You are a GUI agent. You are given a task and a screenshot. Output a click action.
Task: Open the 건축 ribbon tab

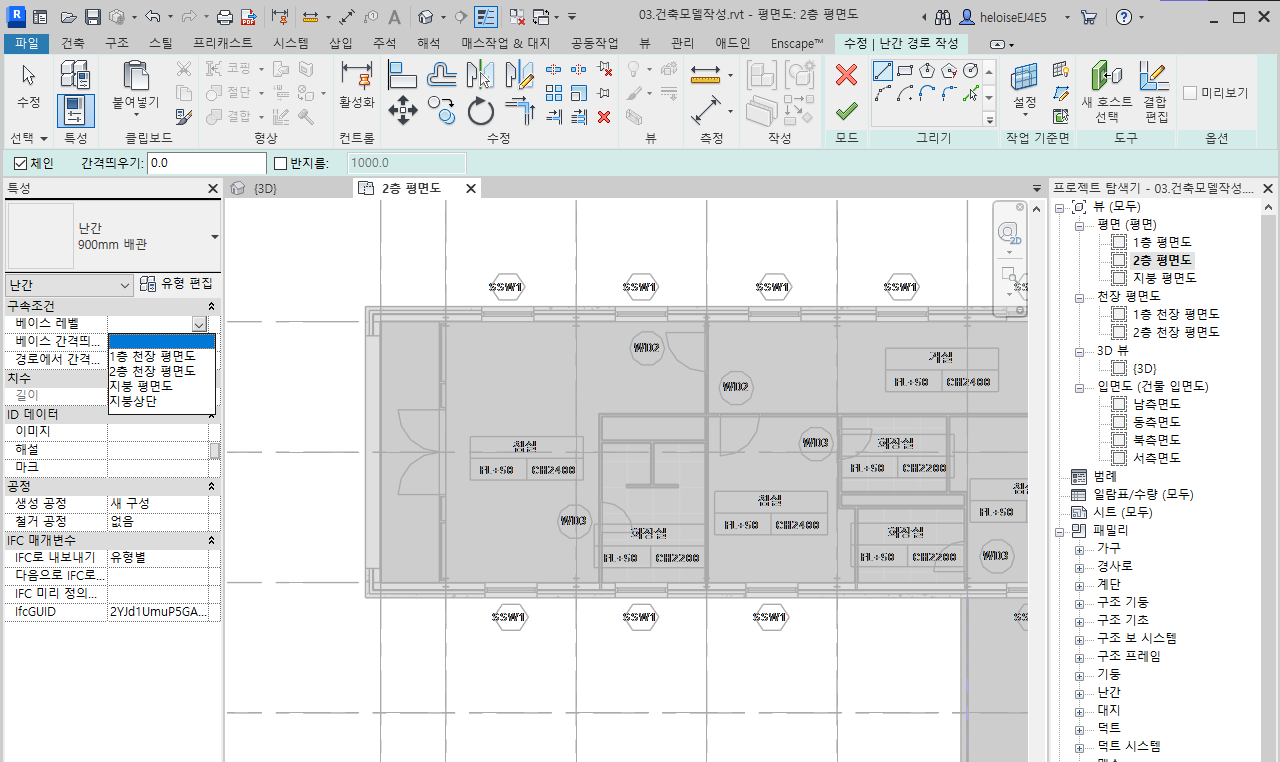point(73,44)
